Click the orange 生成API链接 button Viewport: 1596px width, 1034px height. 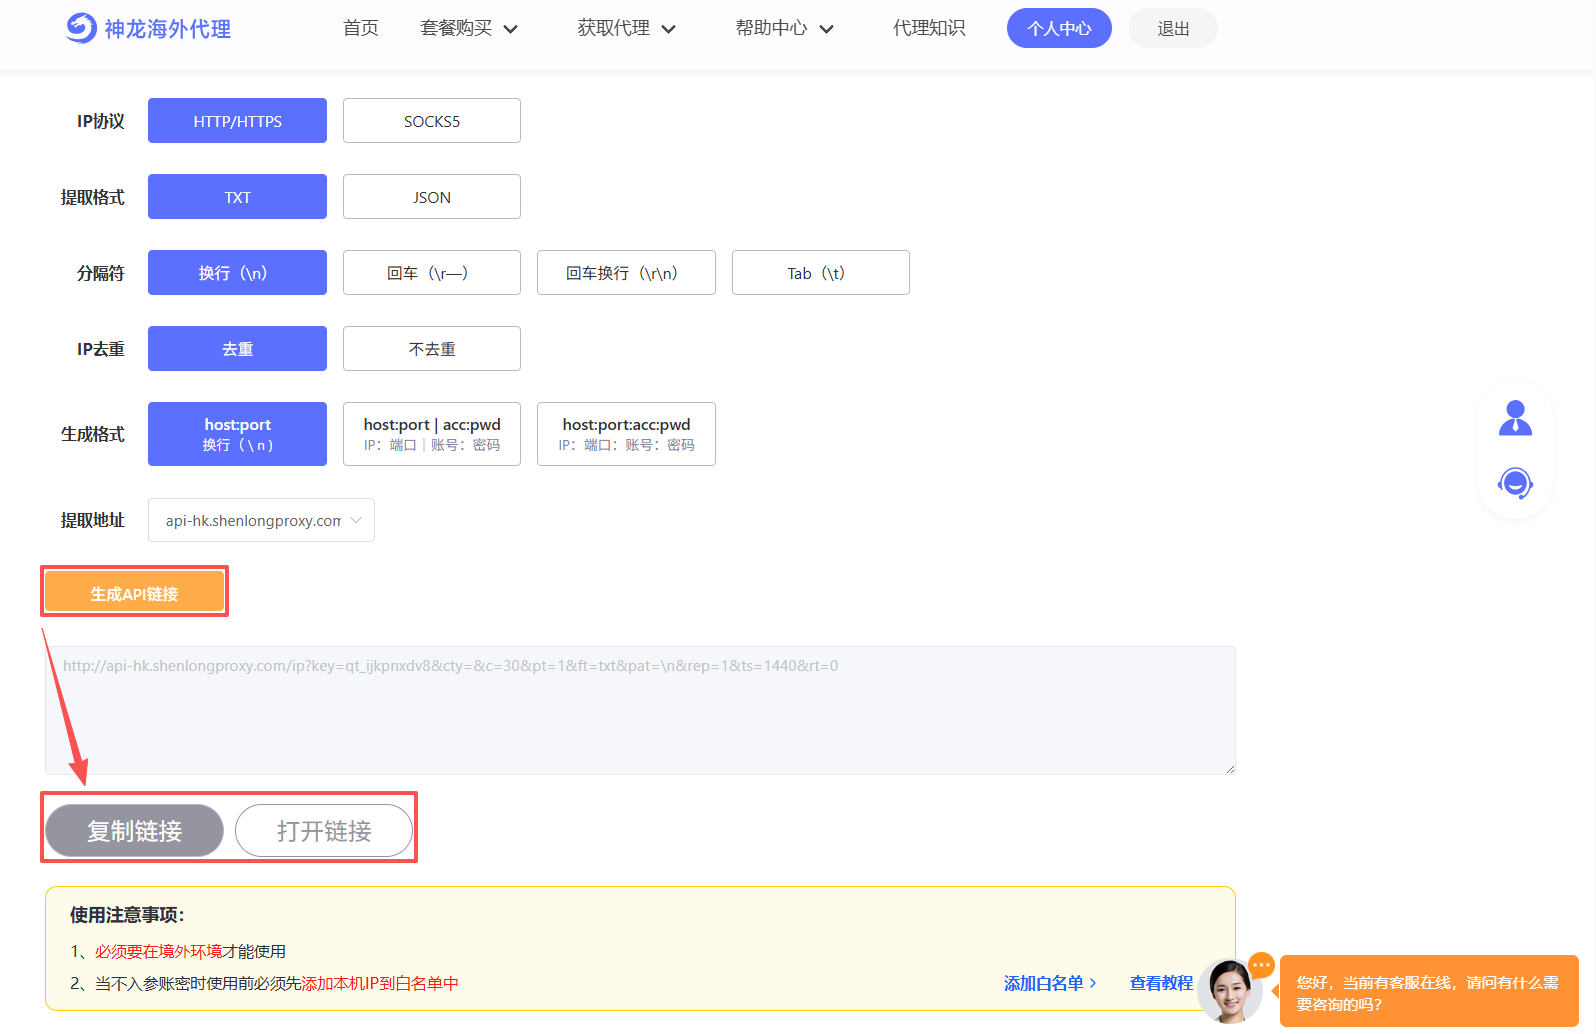pyautogui.click(x=134, y=593)
